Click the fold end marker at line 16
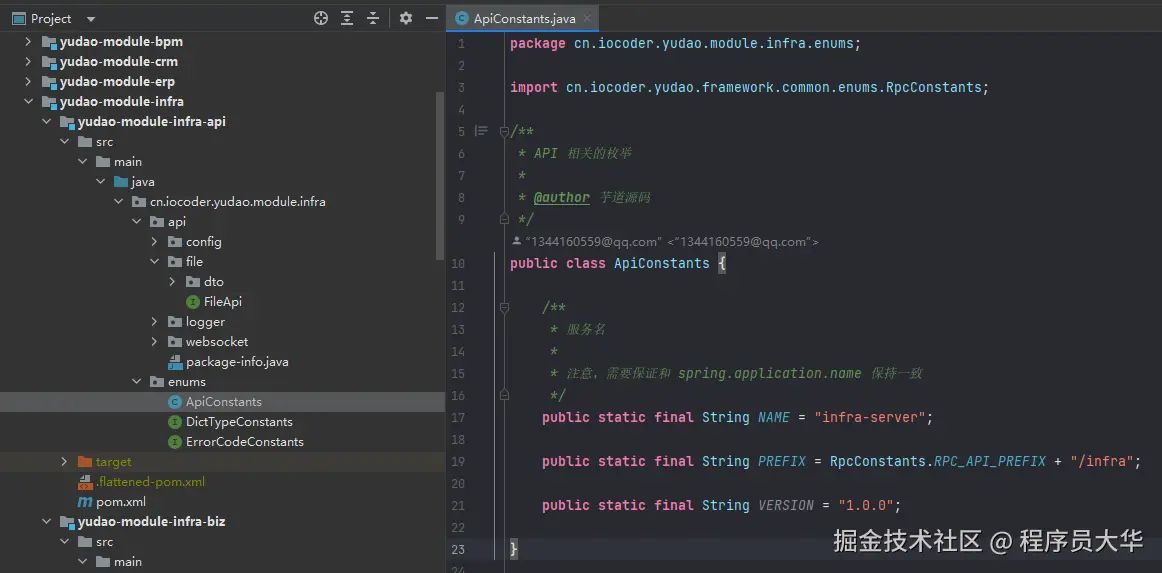This screenshot has width=1162, height=573. point(504,395)
